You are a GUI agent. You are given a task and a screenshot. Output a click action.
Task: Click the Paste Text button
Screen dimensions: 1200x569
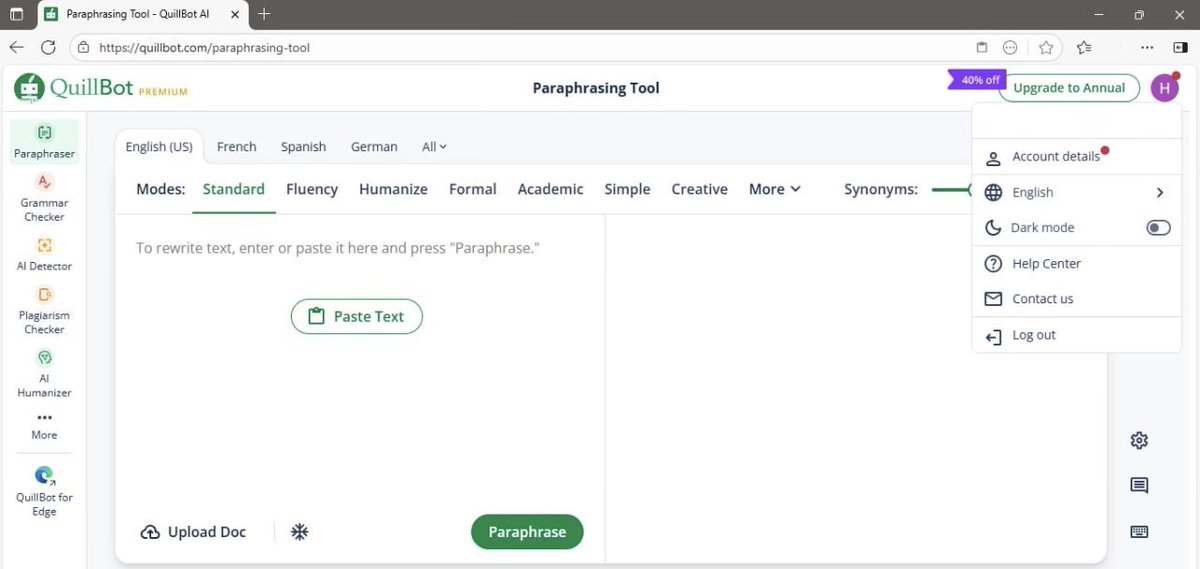coord(357,316)
